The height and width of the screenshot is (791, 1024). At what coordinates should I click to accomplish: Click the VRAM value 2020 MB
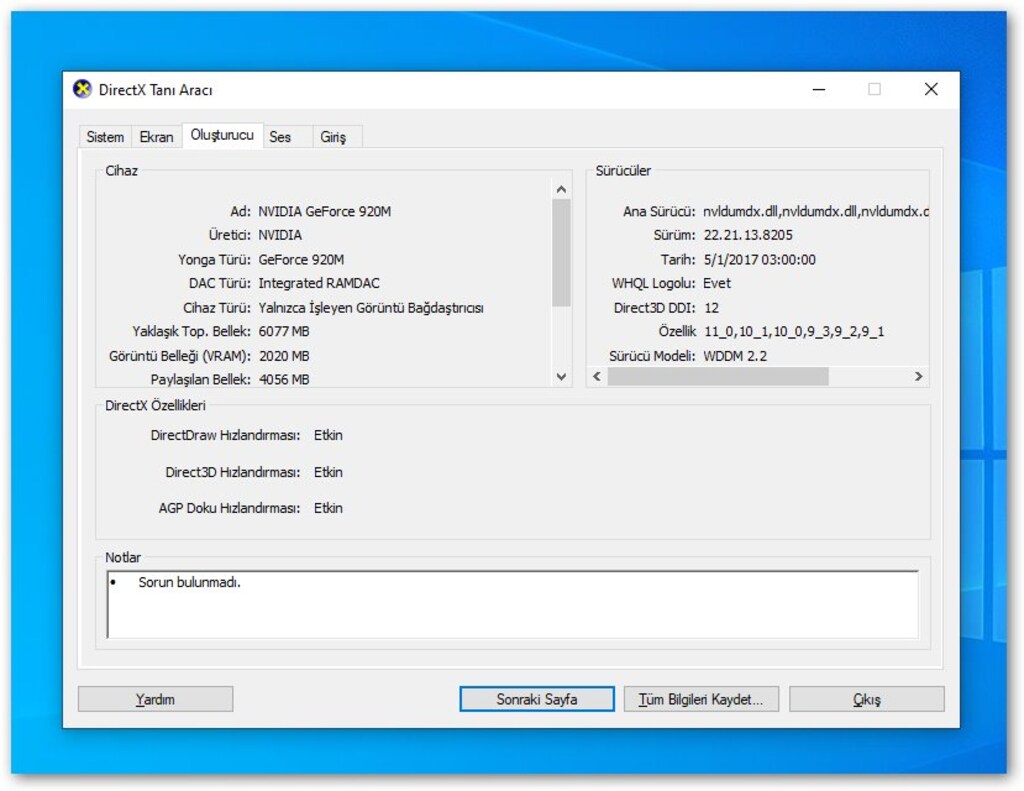(284, 356)
